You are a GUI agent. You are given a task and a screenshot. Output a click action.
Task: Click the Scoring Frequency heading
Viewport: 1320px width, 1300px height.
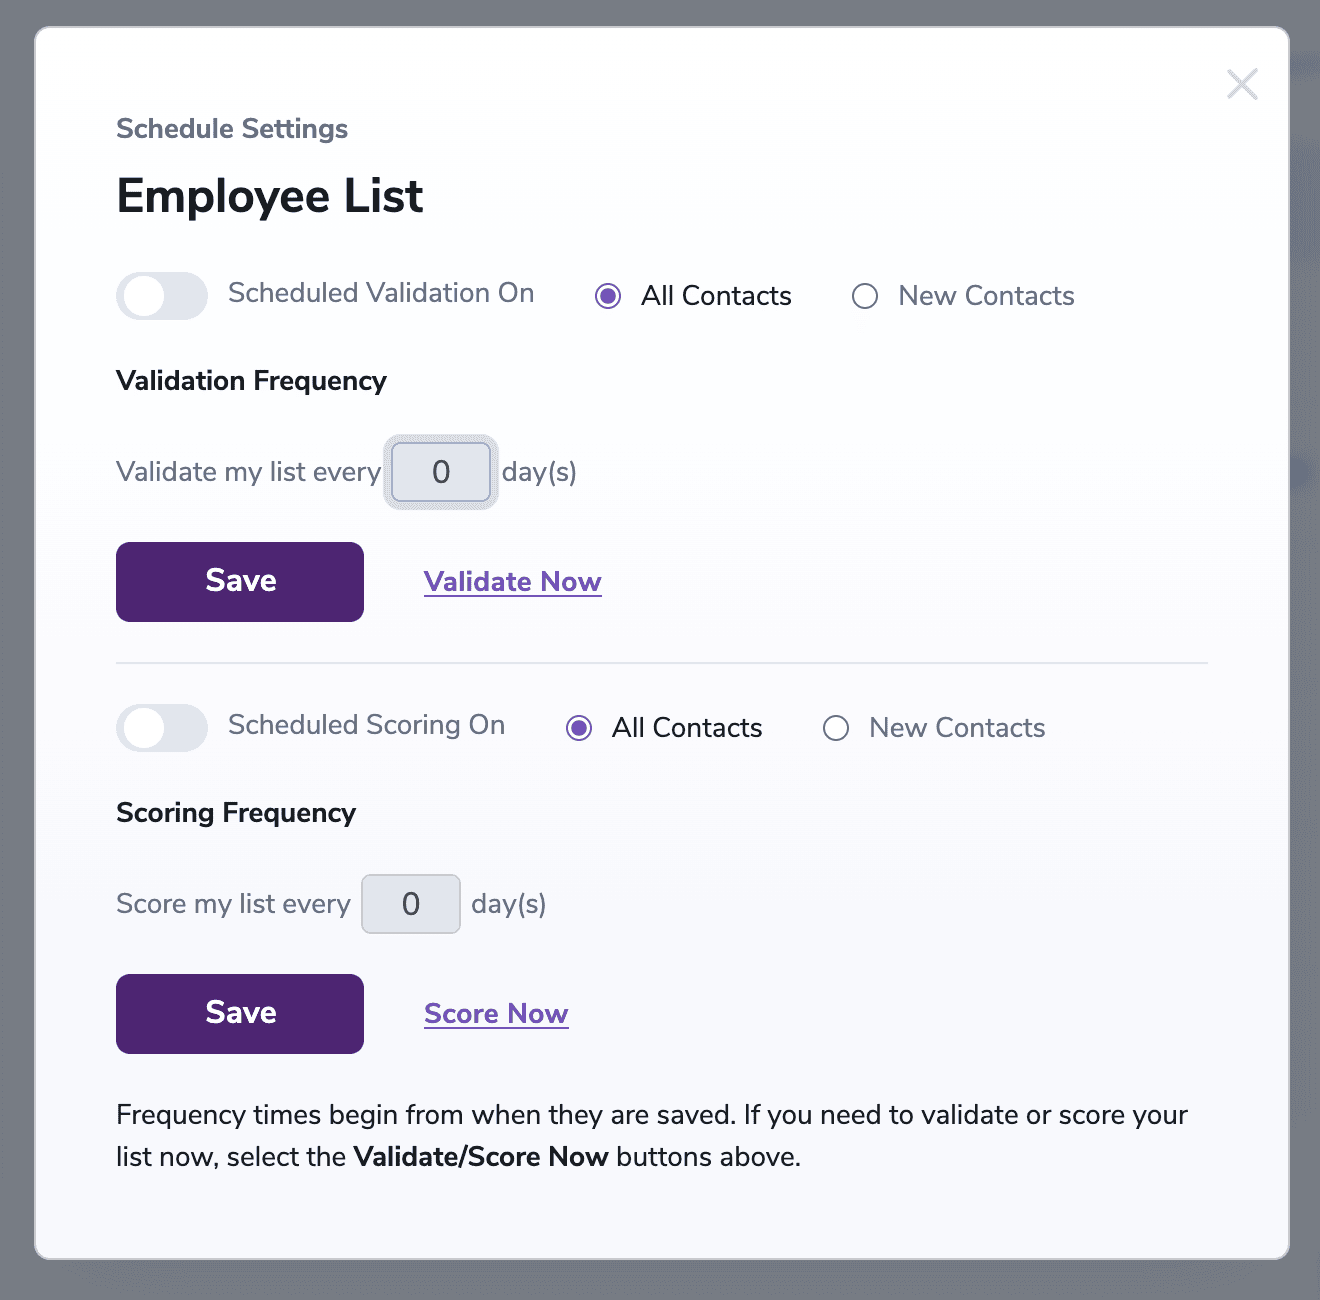pos(236,813)
